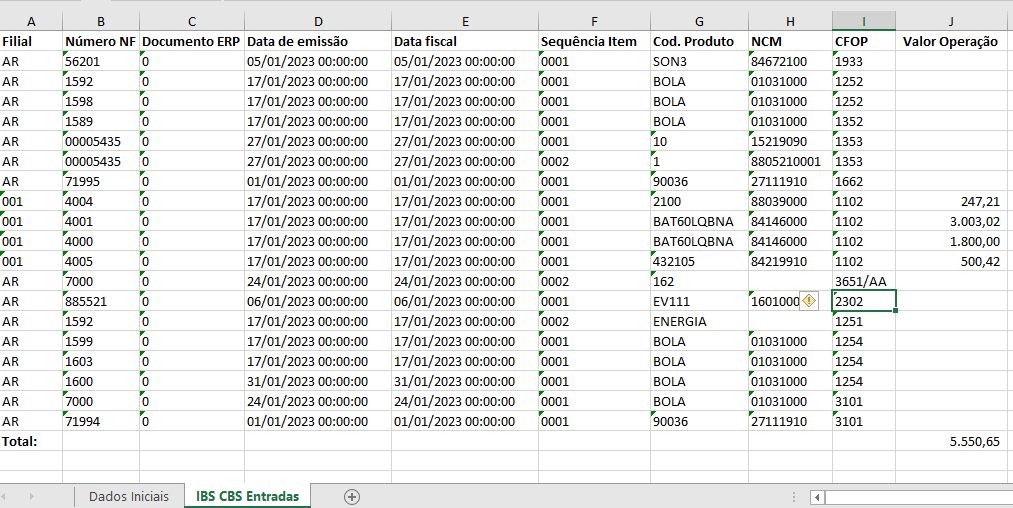Open the error warning icon beside NCM cell
Screen dimensions: 1013x508
[810, 301]
